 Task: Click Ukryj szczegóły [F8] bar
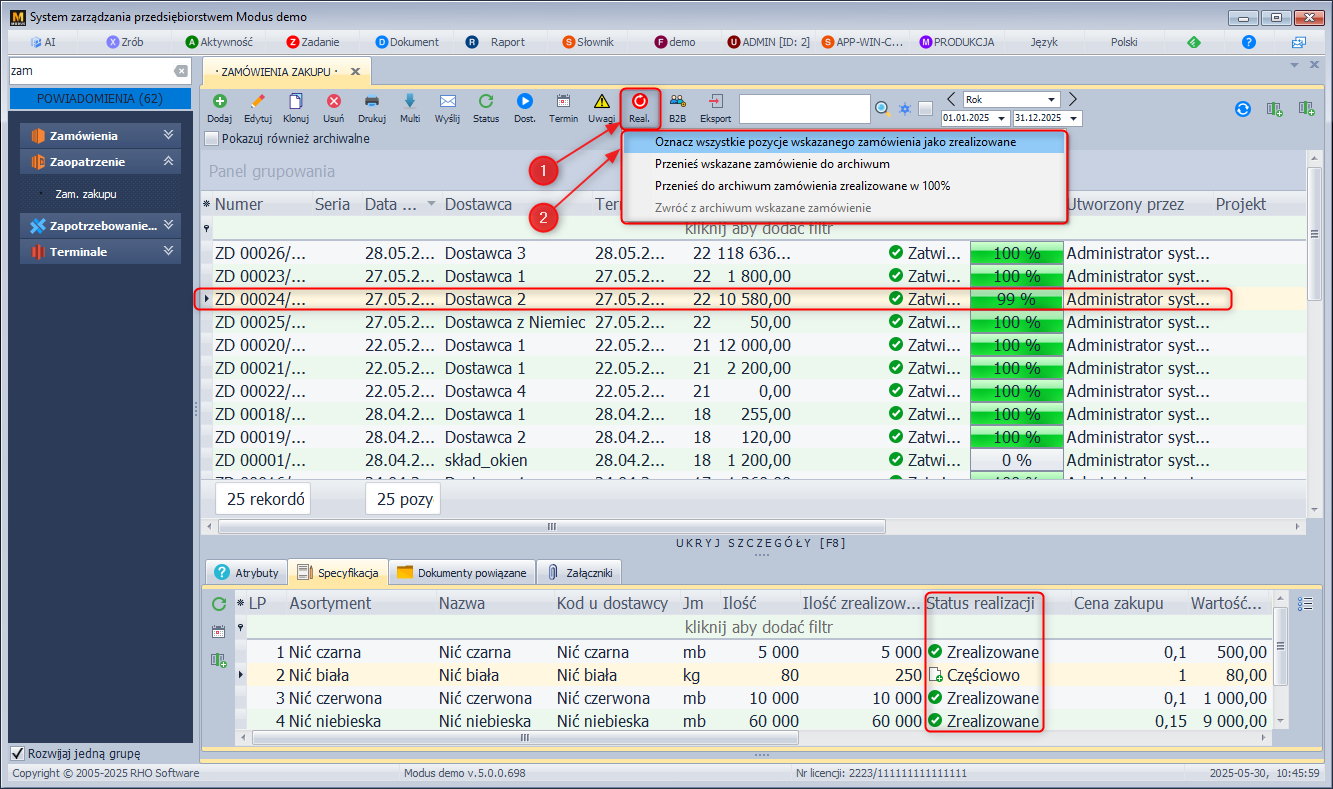[x=761, y=543]
